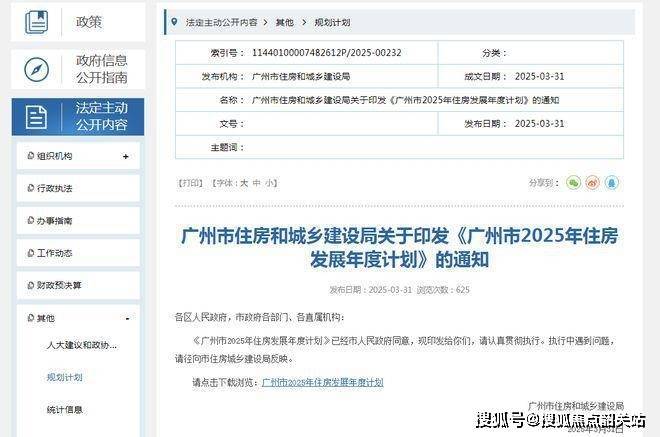This screenshot has width=660, height=437.
Task: Open 其他 sidebar item
Action: coord(78,318)
